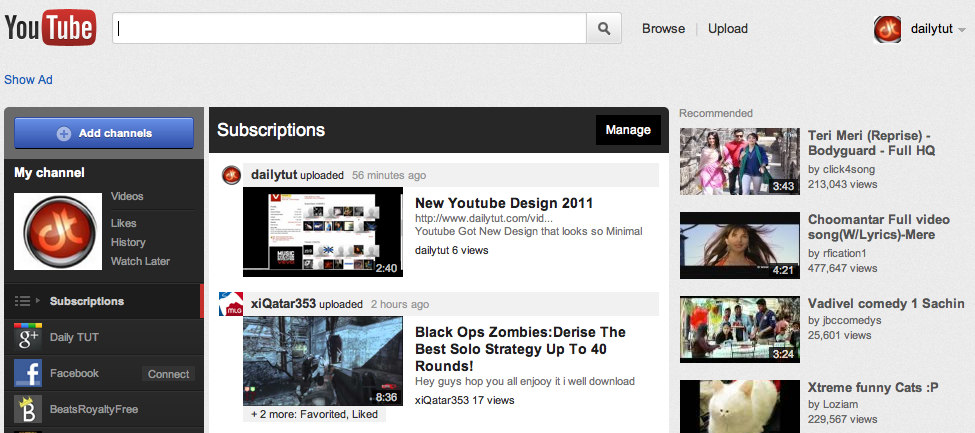Play the Teri Meri (Reprise) thumbnail
This screenshot has height=433, width=975.
coord(740,161)
